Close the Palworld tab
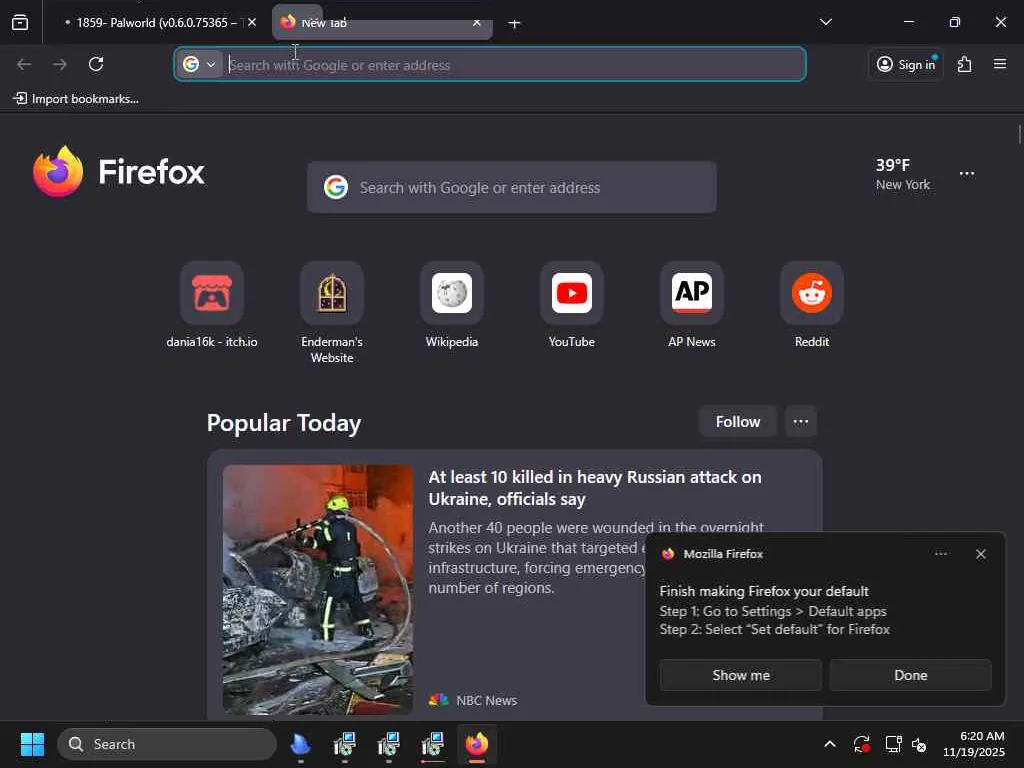The height and width of the screenshot is (768, 1024). point(252,22)
